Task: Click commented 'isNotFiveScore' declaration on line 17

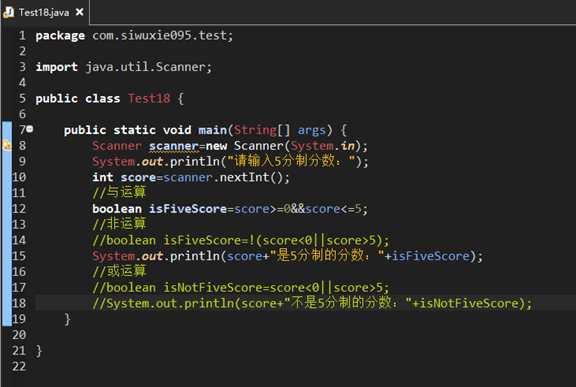Action: [x=241, y=287]
